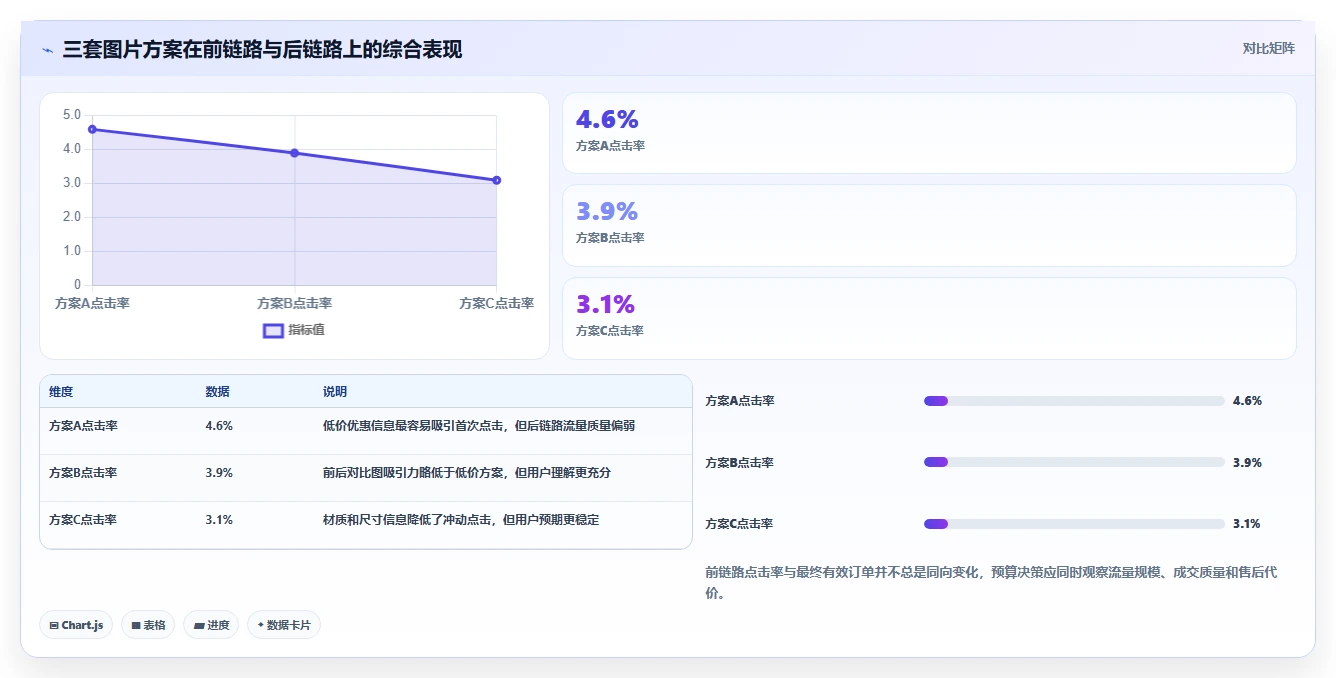Click the 方案B点击率 x-axis label
1336x678 pixels.
point(294,303)
